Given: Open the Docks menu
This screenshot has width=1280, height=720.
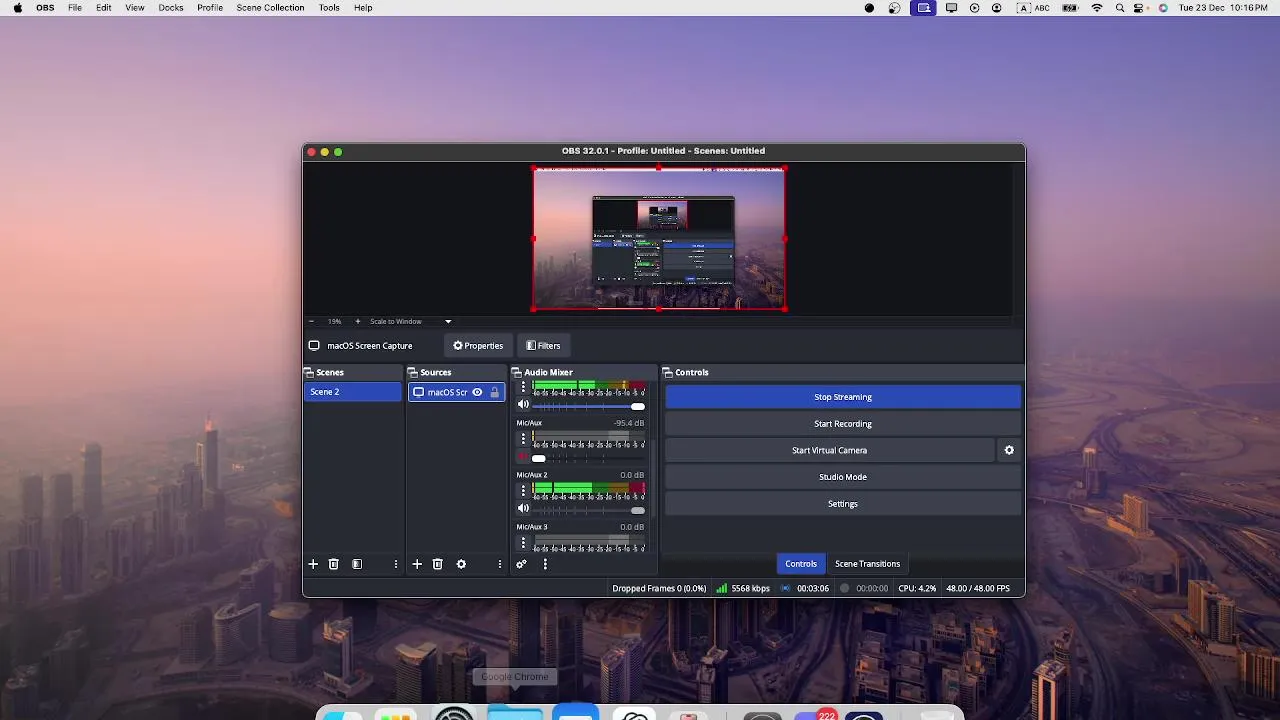Looking at the screenshot, I should point(171,8).
